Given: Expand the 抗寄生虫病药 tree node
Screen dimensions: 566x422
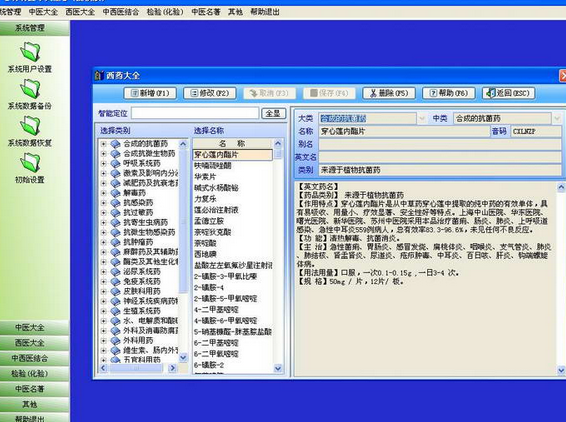Looking at the screenshot, I should pos(104,222).
